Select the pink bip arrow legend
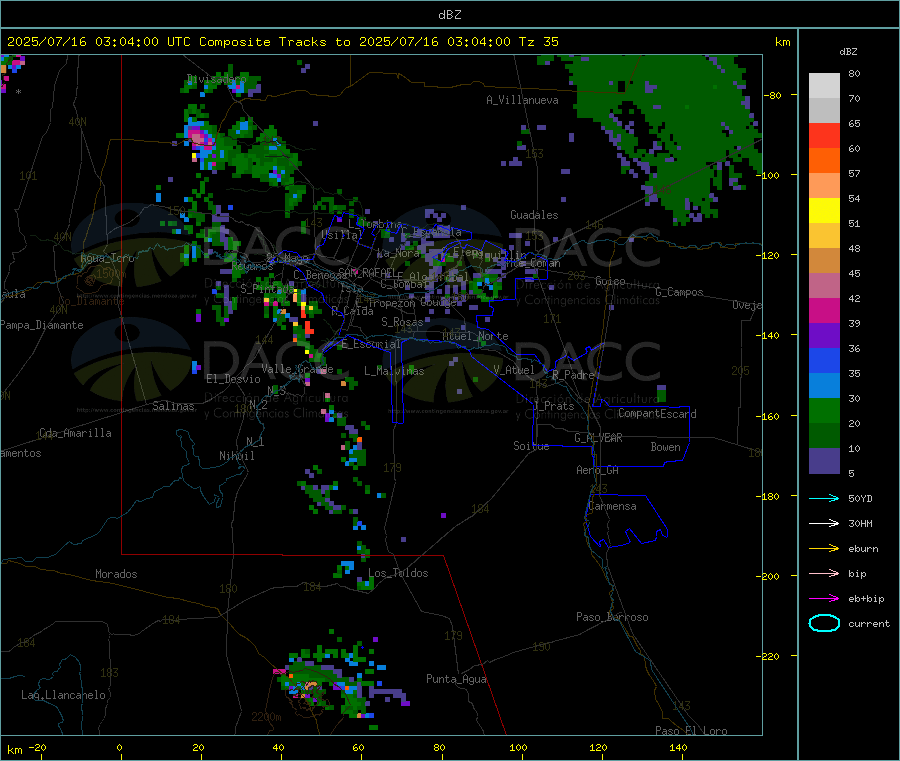The width and height of the screenshot is (900, 761). tap(824, 573)
